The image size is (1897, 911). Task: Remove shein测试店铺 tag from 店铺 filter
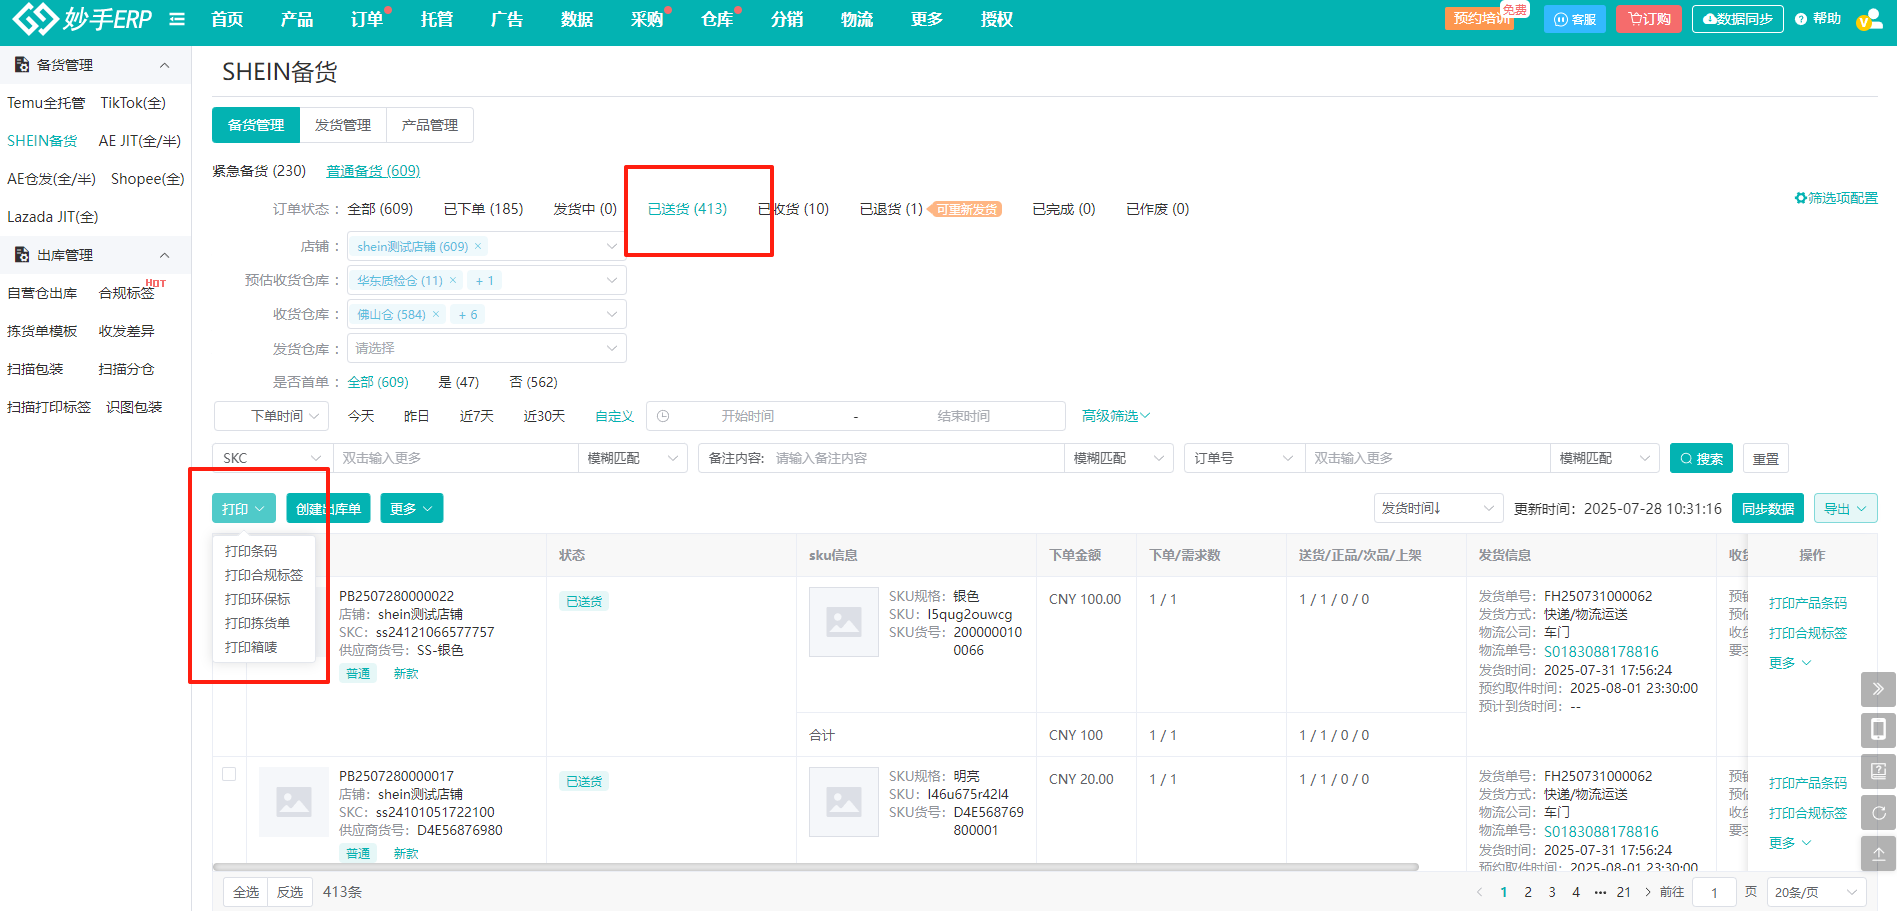click(478, 246)
